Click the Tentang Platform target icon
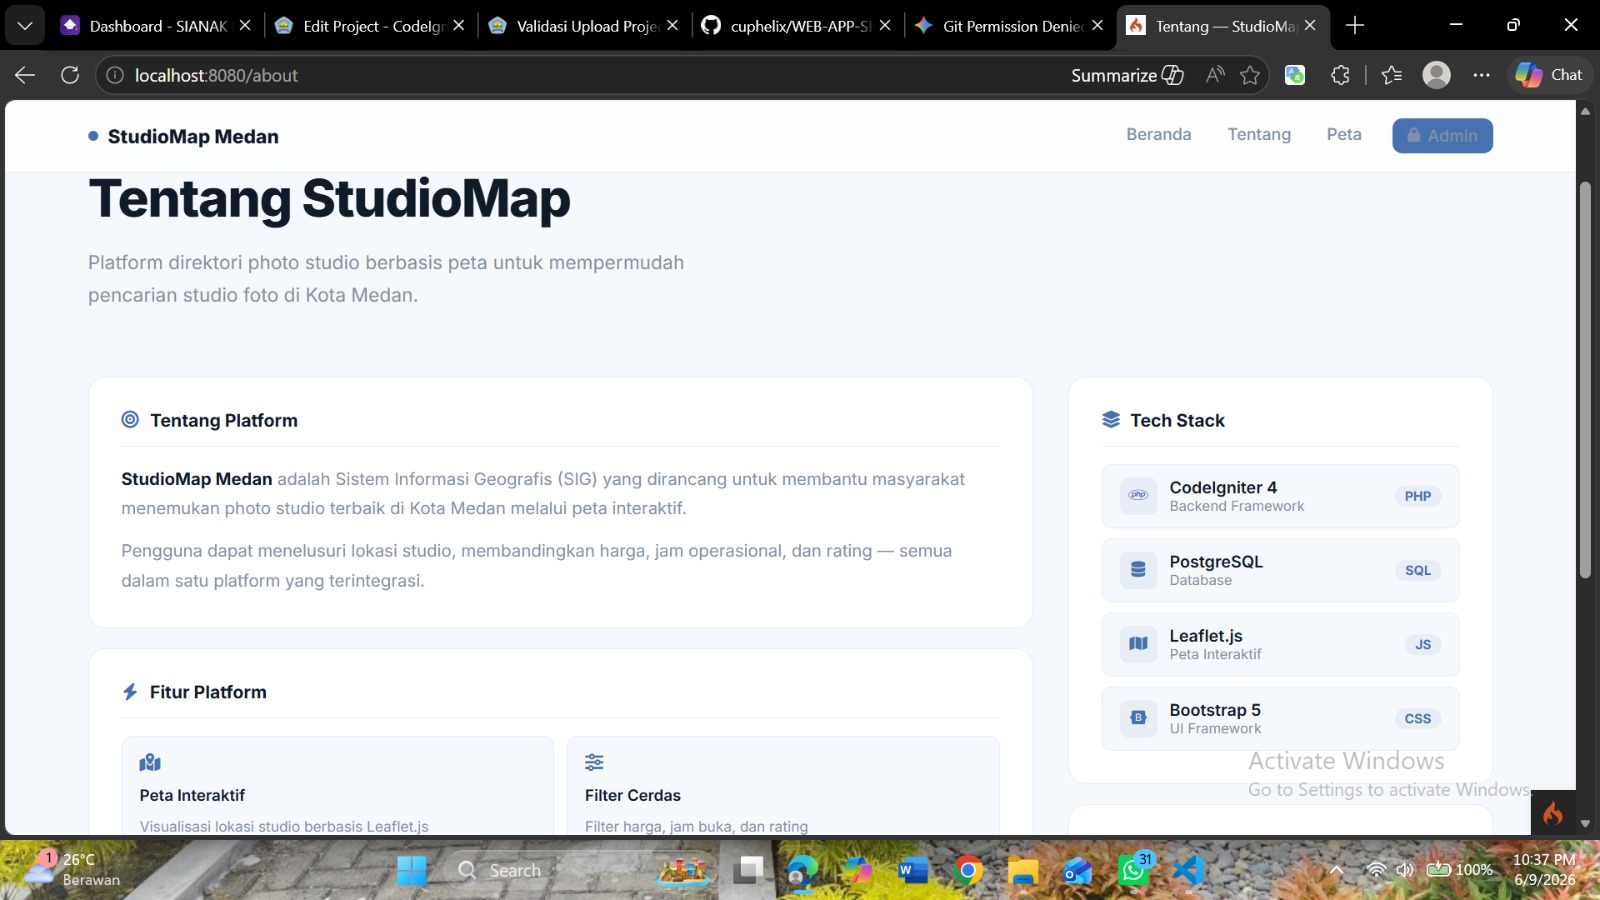 [130, 420]
